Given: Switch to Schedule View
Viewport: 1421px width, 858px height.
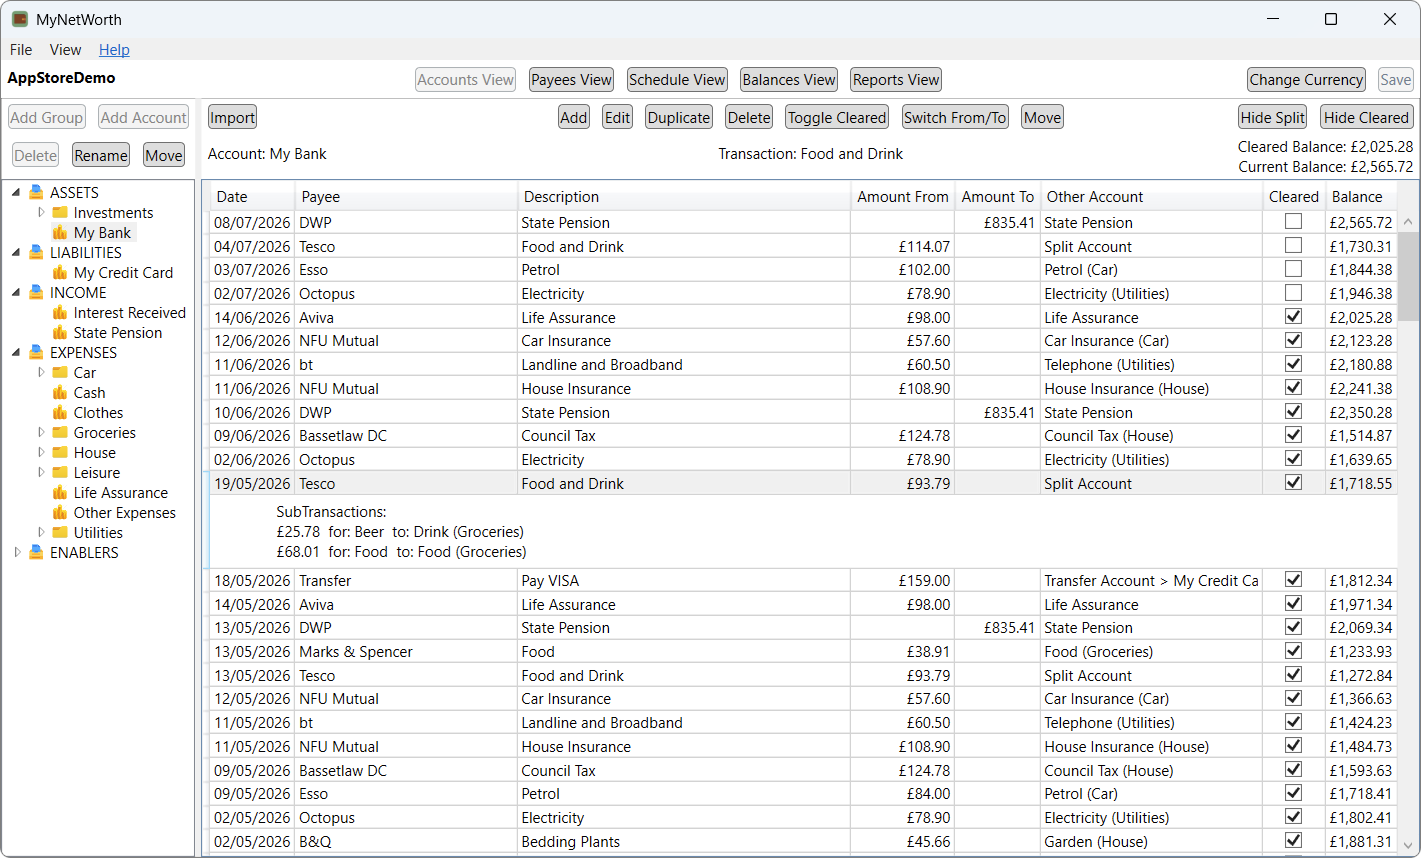Looking at the screenshot, I should [x=677, y=80].
